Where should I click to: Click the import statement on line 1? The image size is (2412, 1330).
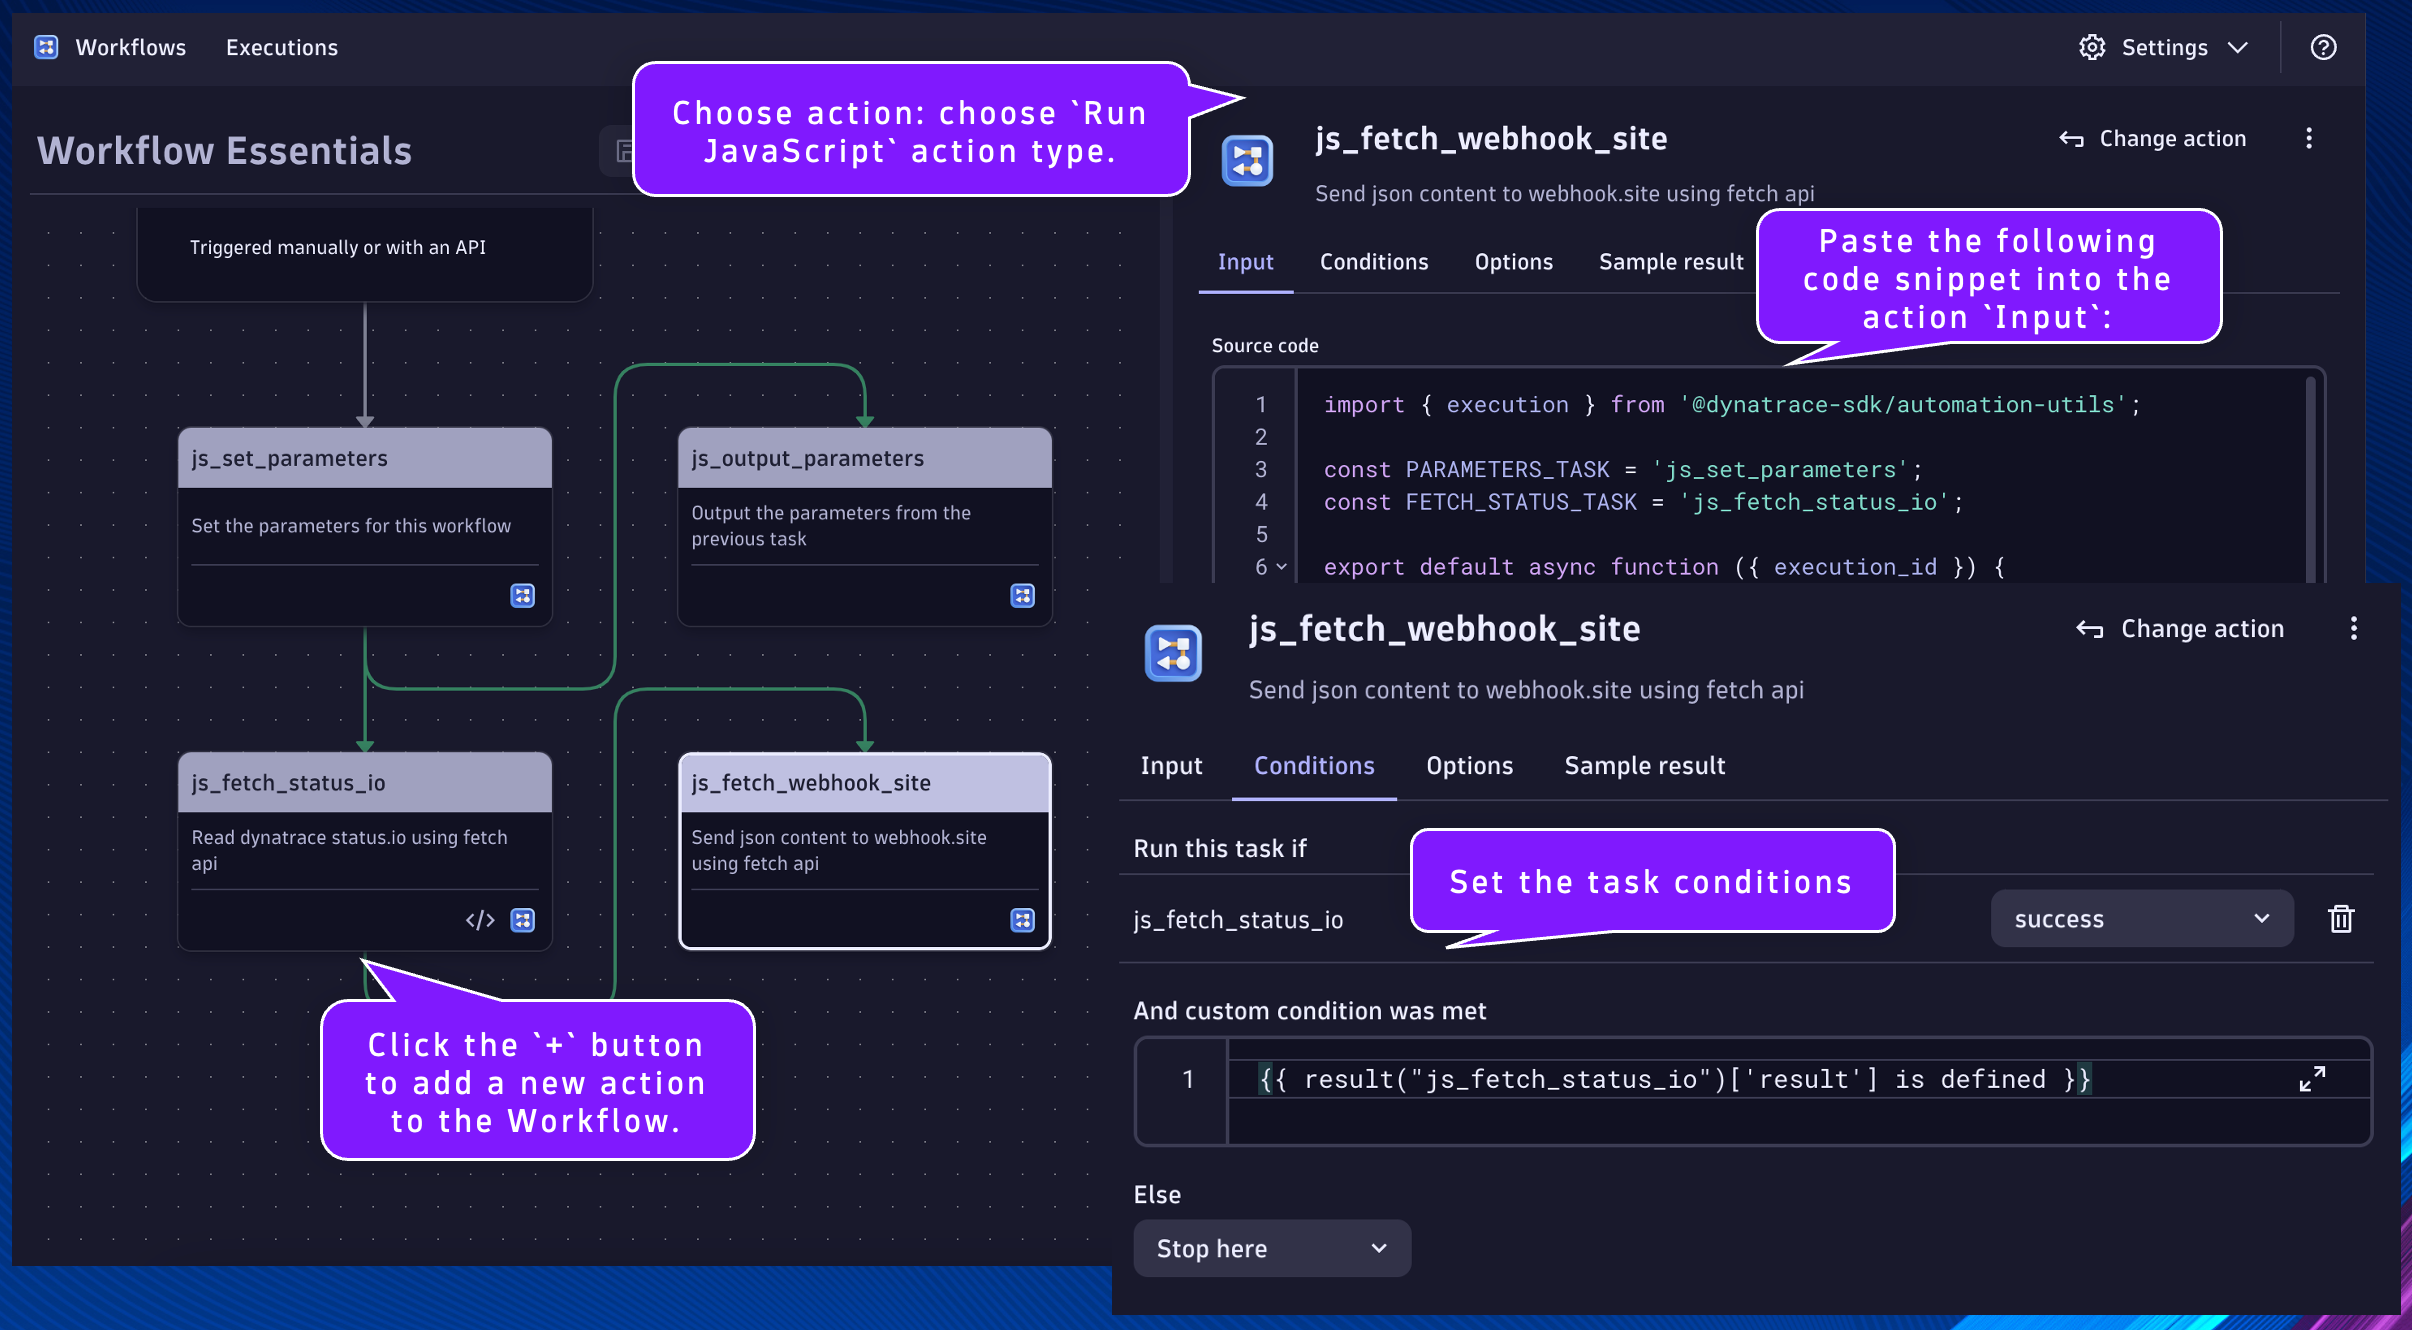click(x=1732, y=404)
